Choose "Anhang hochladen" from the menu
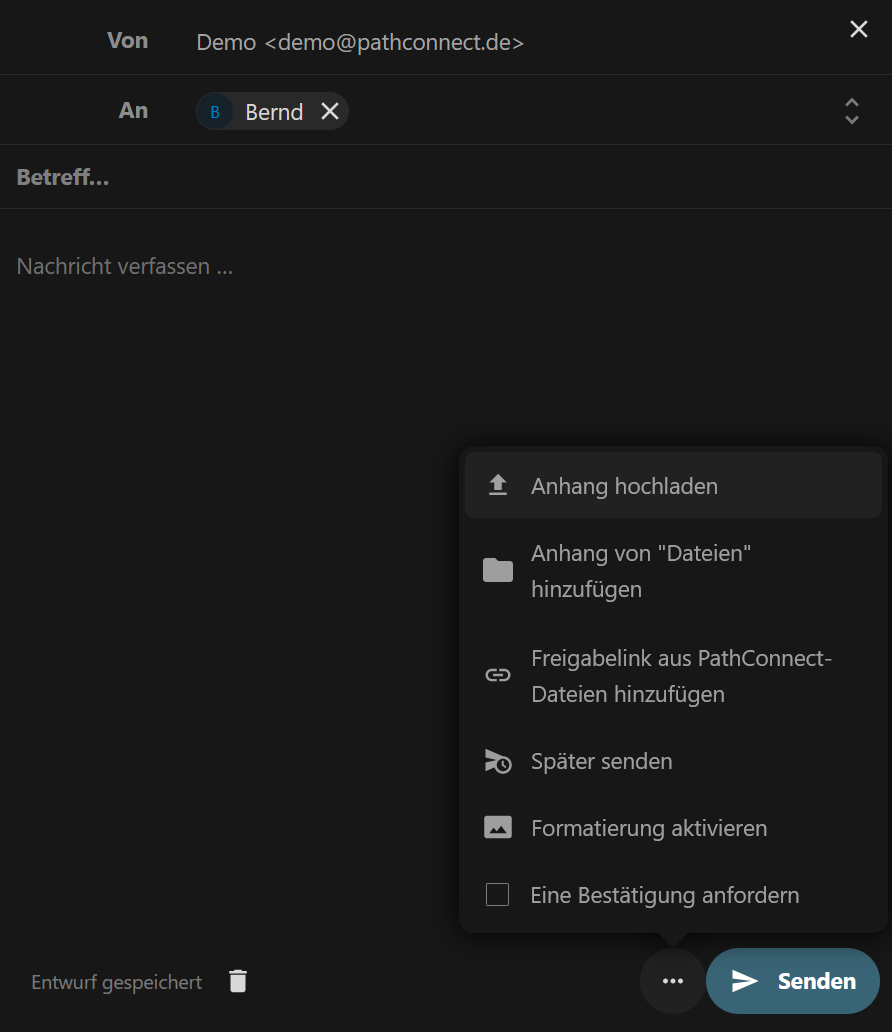Image resolution: width=892 pixels, height=1032 pixels. tap(624, 485)
